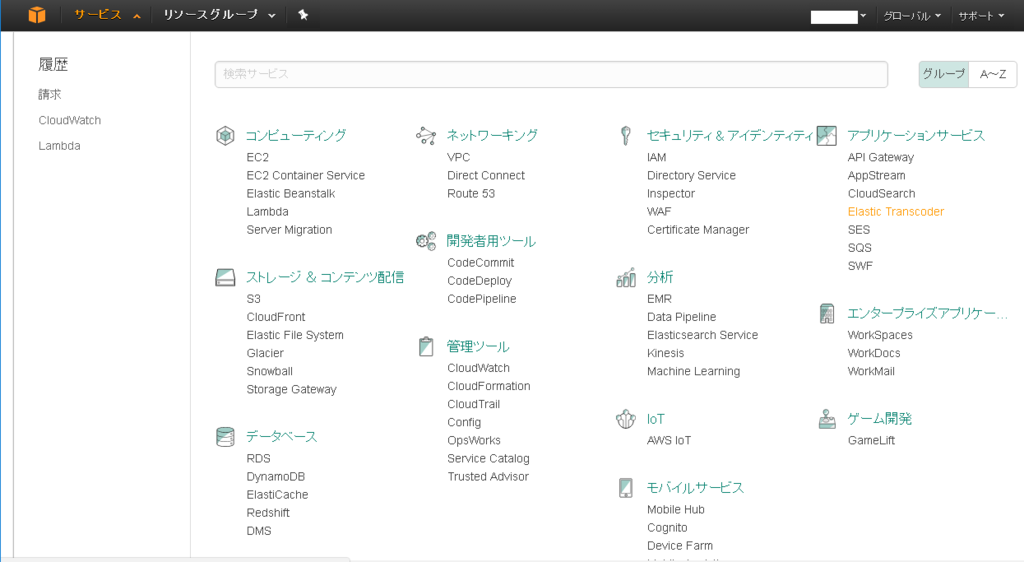Open Trusted Advisor

click(x=488, y=477)
